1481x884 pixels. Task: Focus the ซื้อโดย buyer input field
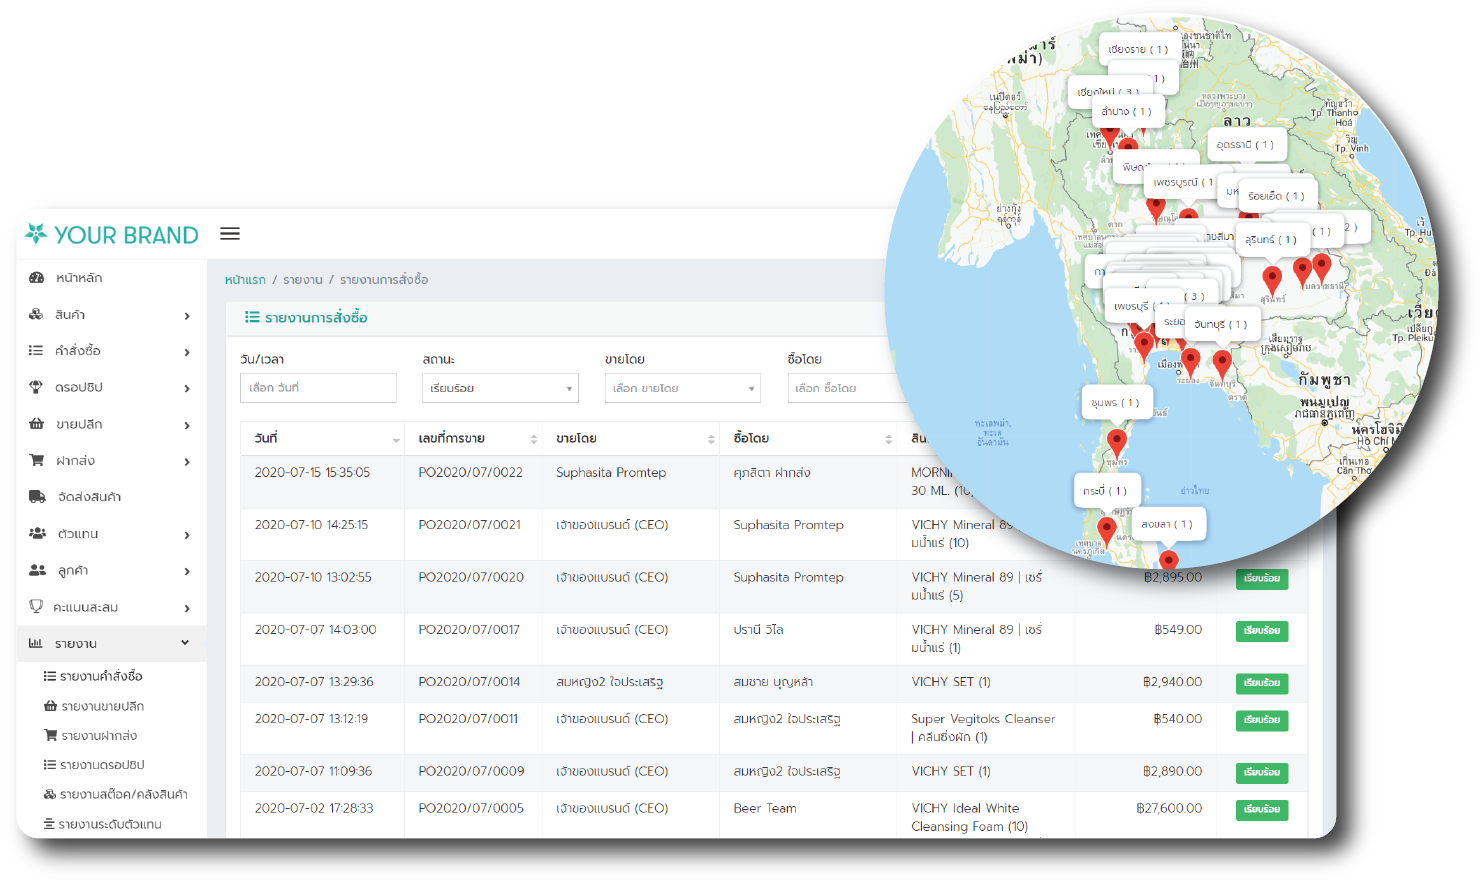pos(840,388)
